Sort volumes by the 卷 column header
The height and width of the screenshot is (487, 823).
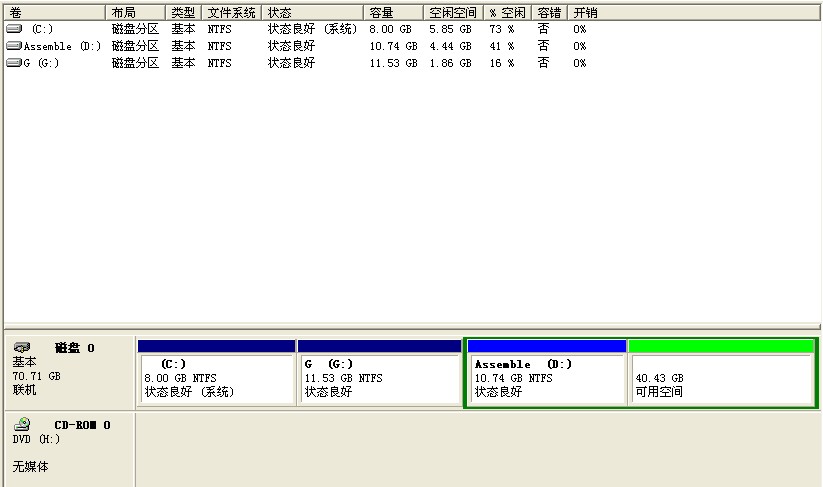coord(54,13)
